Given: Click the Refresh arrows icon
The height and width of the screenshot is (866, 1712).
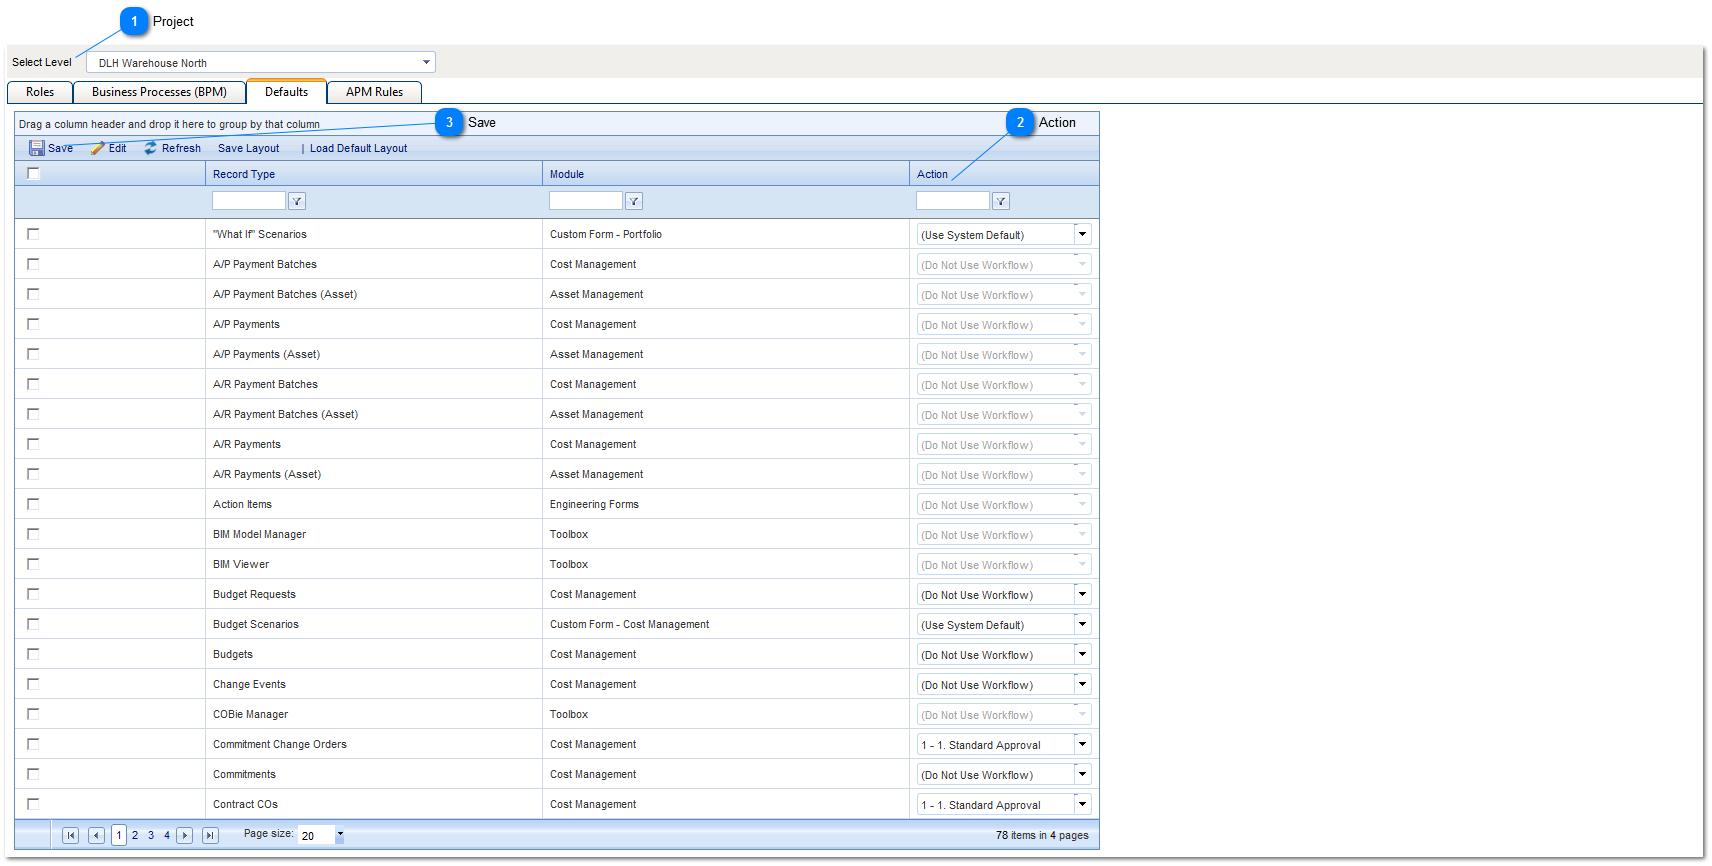Looking at the screenshot, I should tap(151, 148).
